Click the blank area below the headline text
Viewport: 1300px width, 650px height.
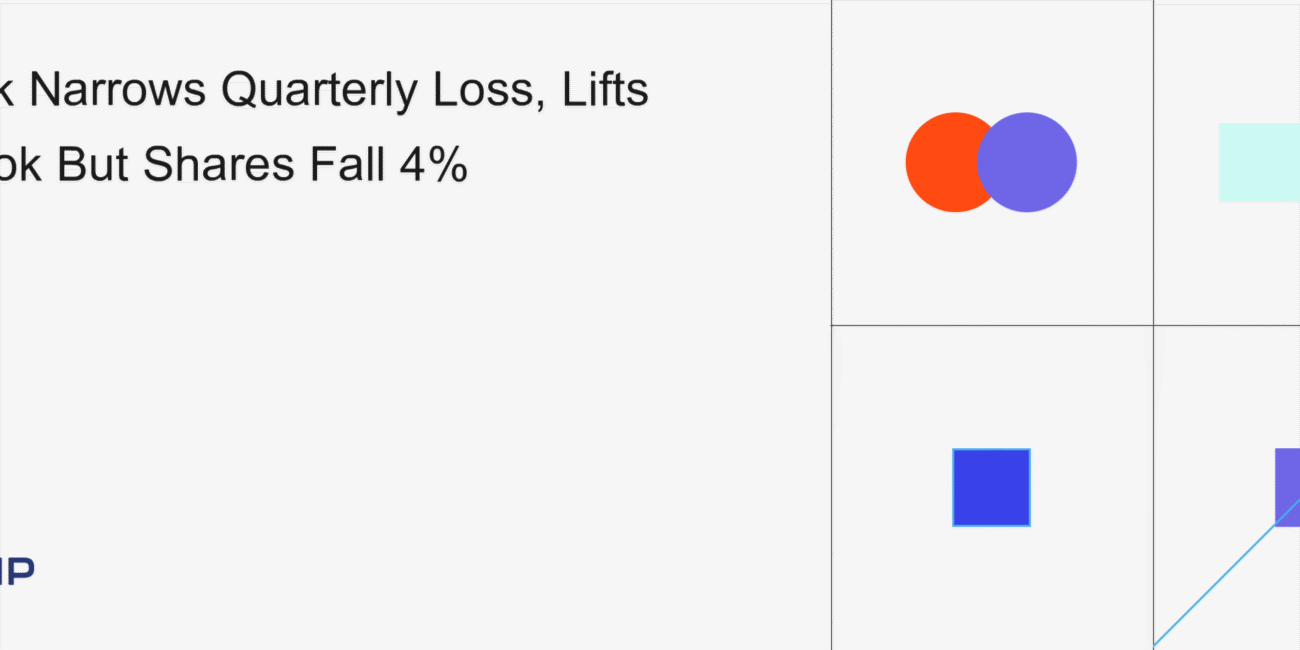pyautogui.click(x=400, y=350)
